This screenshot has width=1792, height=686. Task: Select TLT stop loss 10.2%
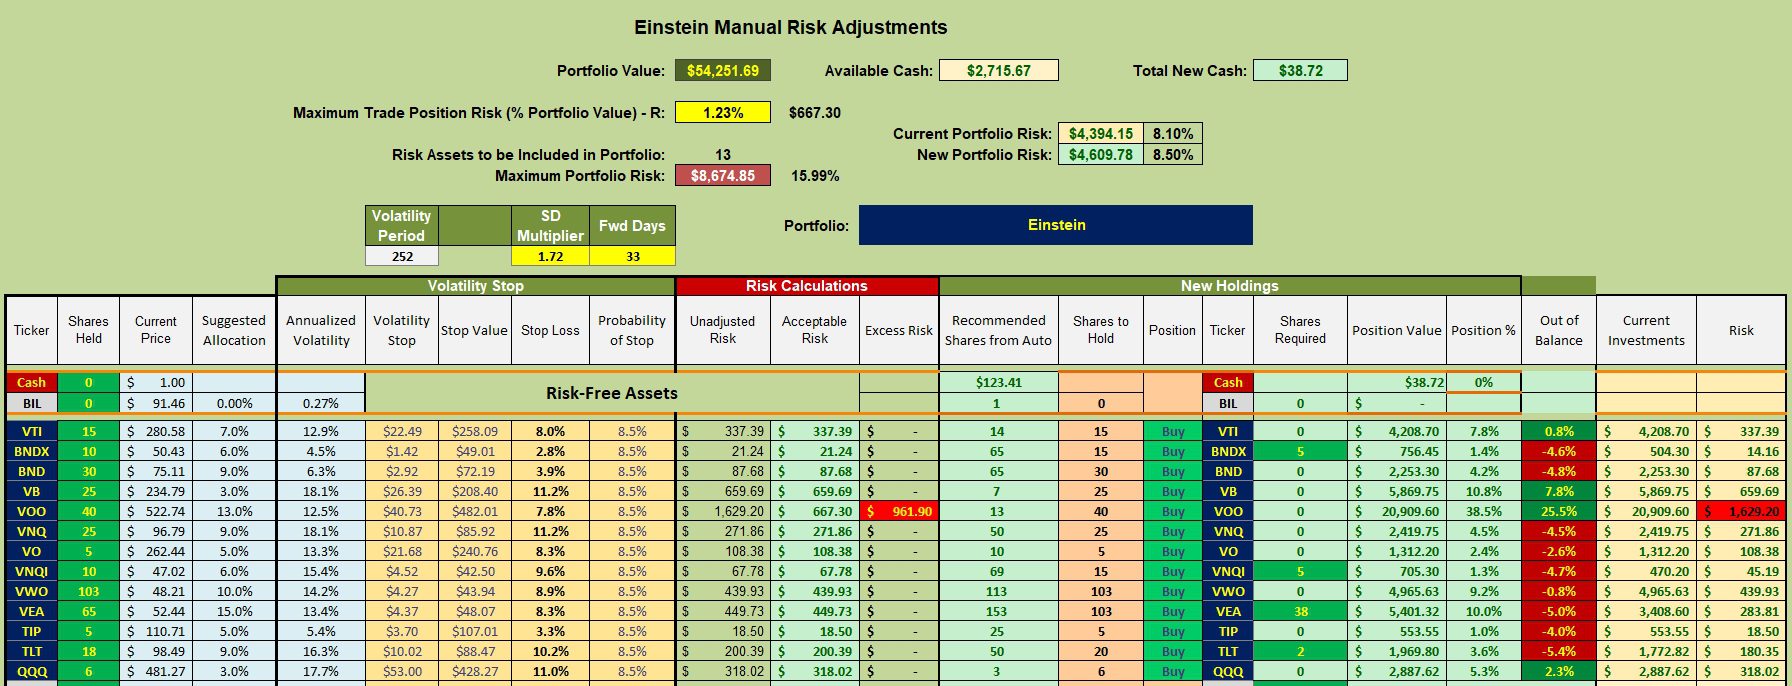click(550, 651)
